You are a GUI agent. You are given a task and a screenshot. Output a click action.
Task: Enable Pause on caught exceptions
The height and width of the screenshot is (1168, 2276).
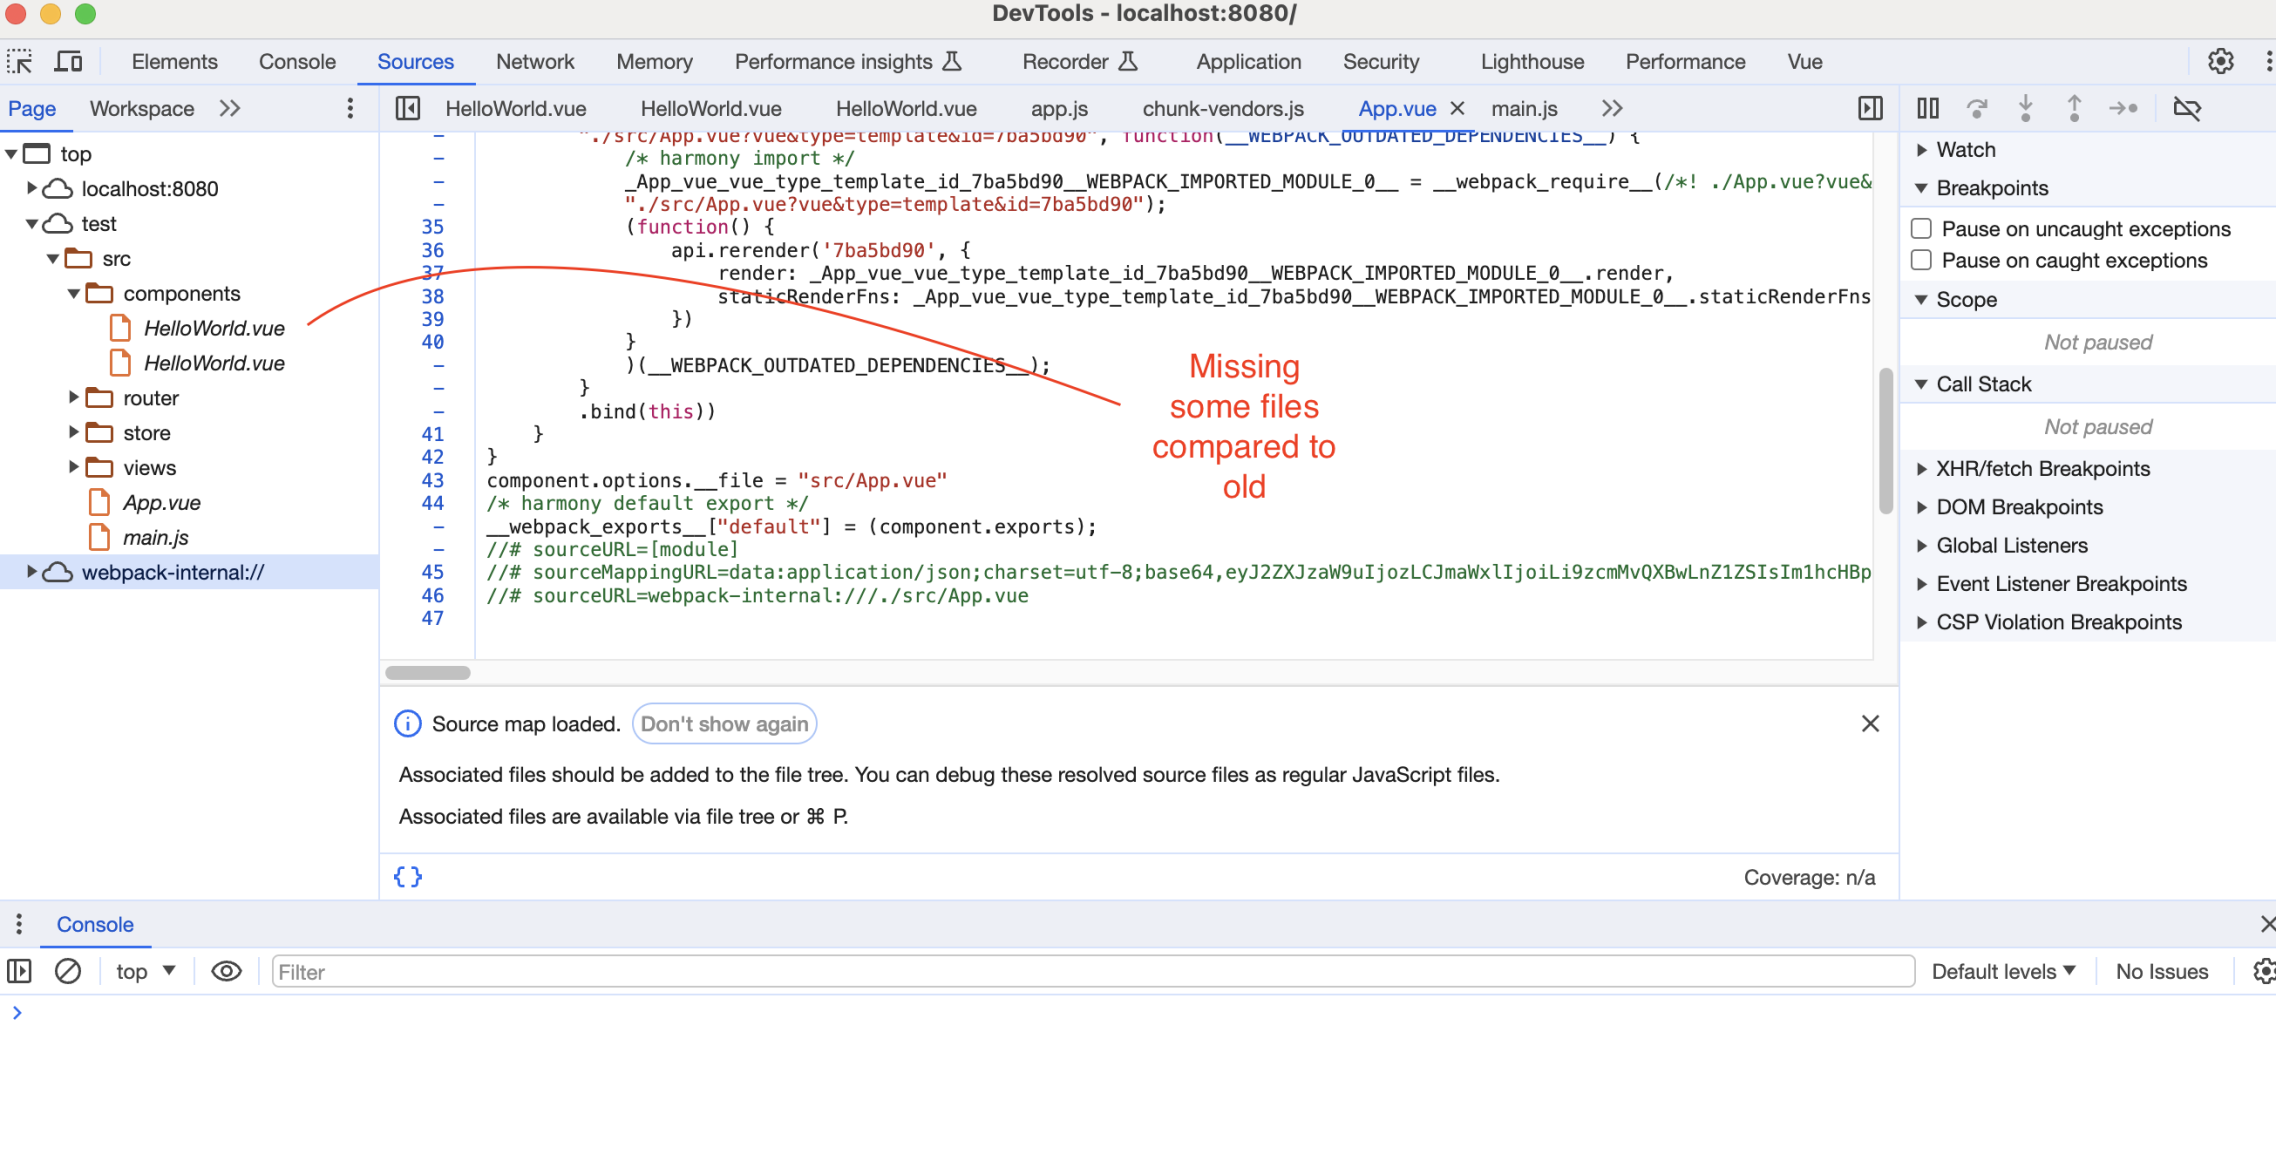click(1921, 260)
